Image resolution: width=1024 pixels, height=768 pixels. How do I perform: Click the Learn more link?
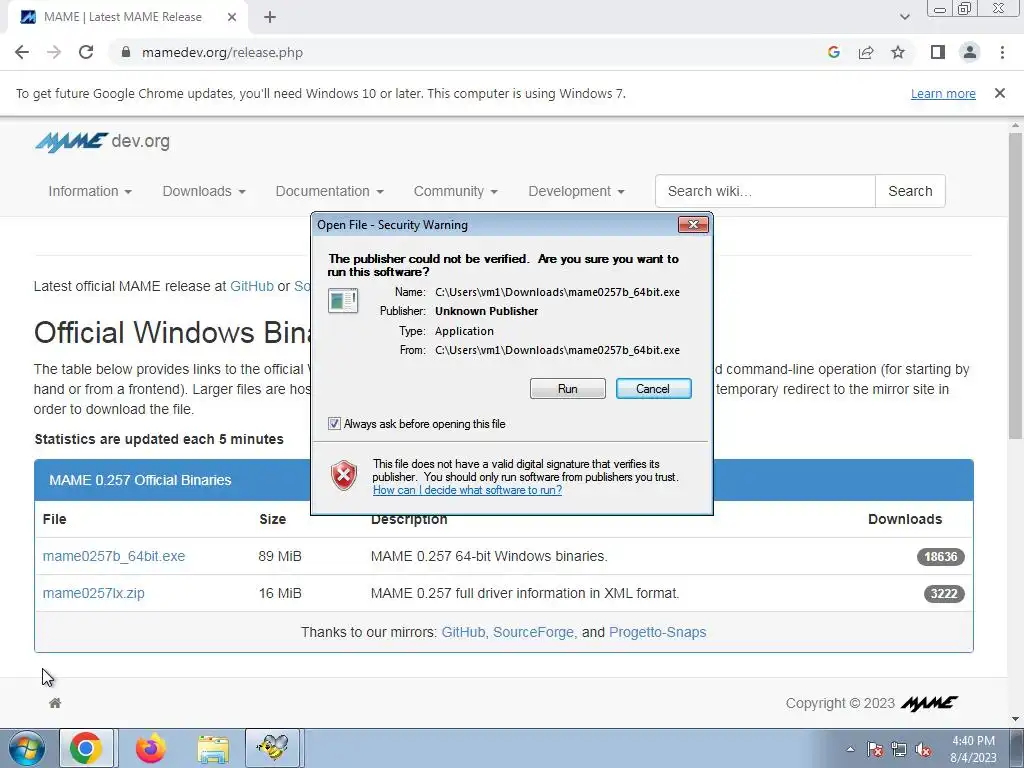point(943,93)
